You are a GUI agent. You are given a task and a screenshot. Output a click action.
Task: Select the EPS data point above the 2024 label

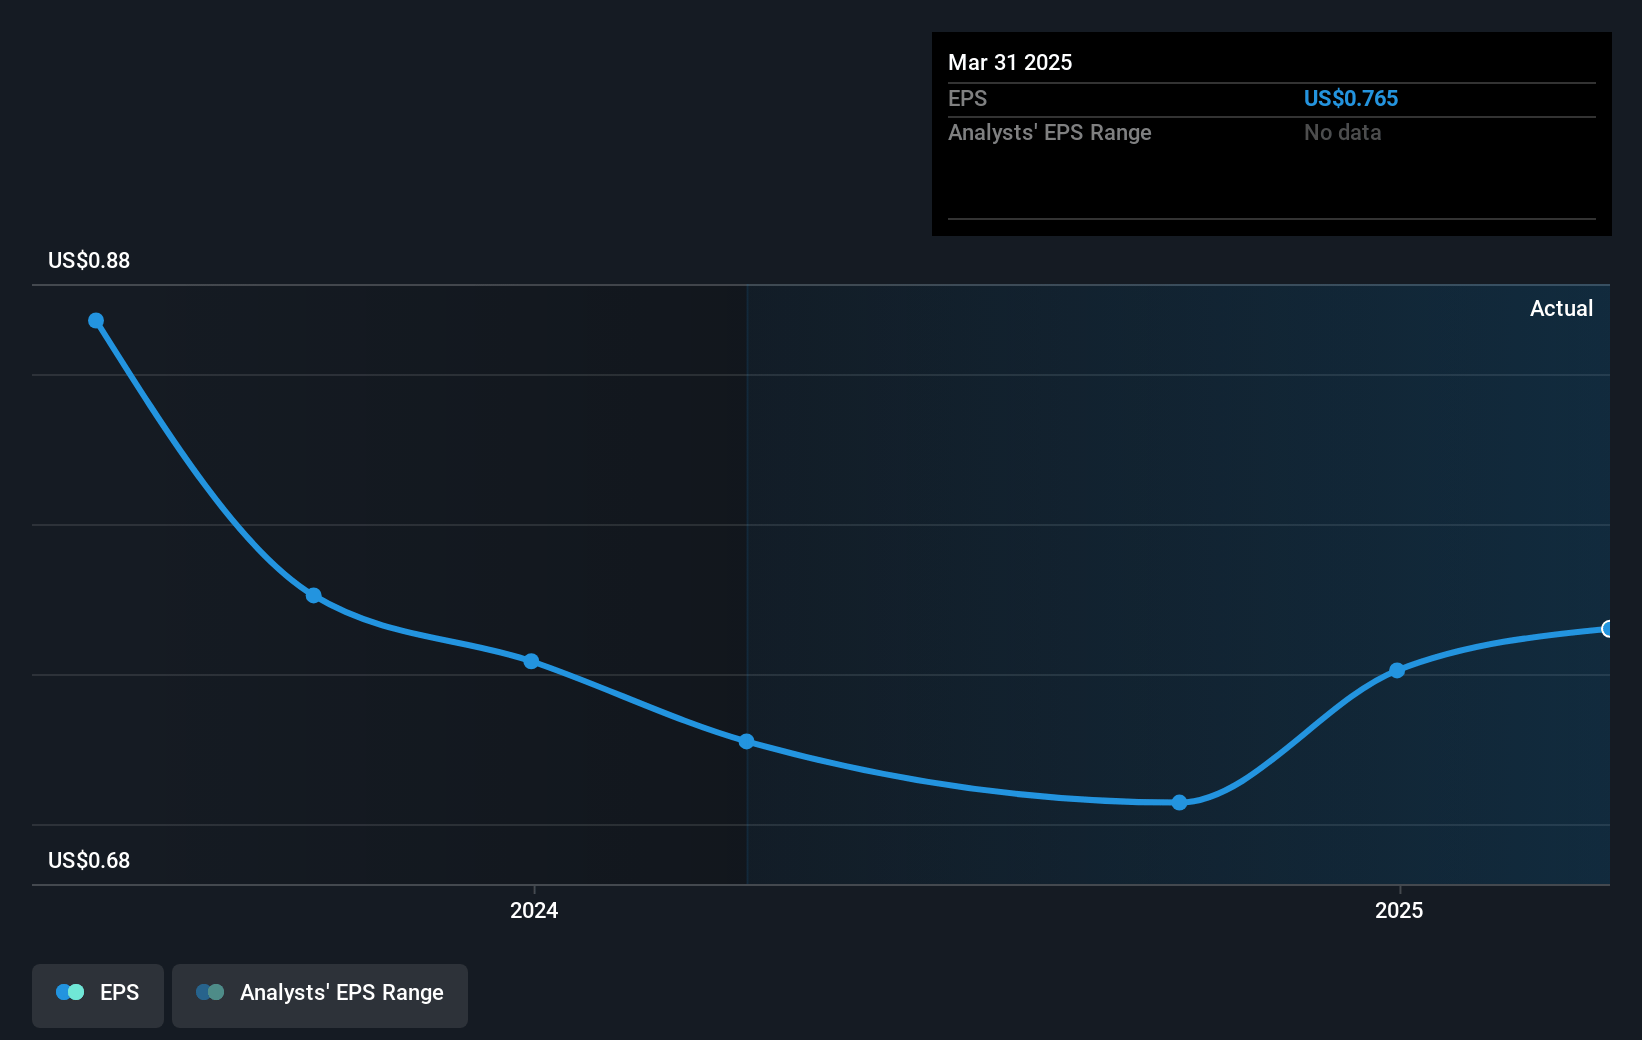click(531, 661)
